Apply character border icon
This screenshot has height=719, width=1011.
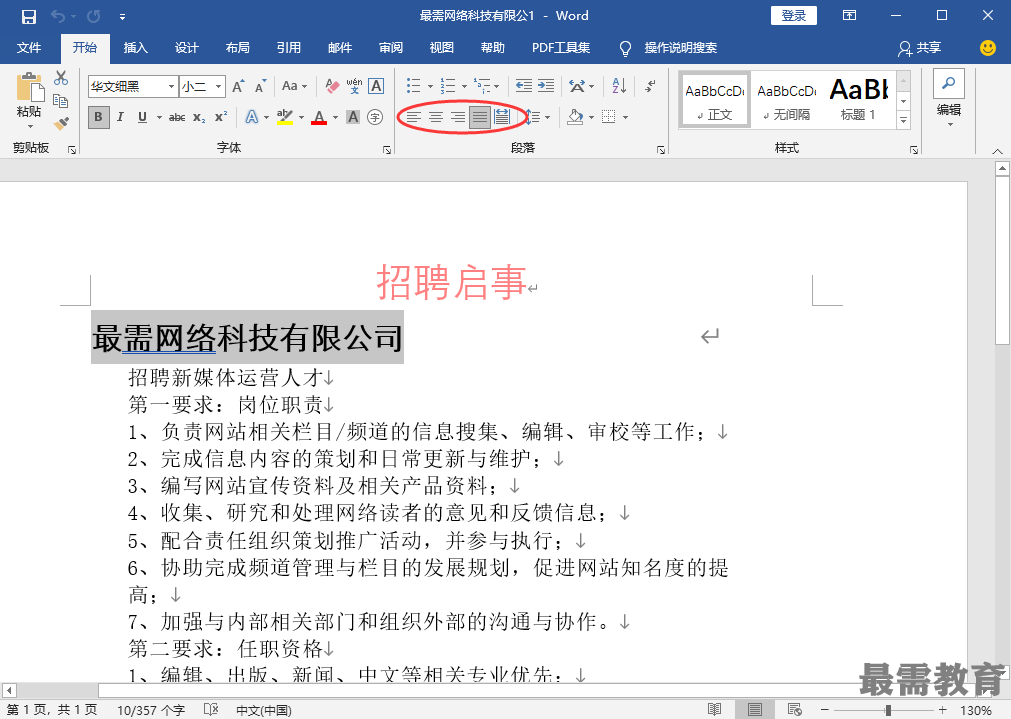(x=376, y=86)
